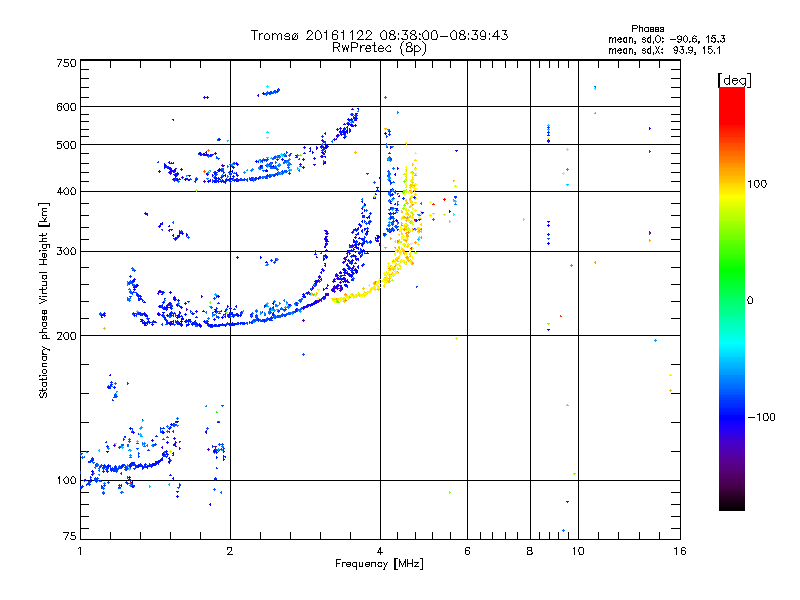Click the '[deg]' colorbar unit label

pyautogui.click(x=734, y=80)
